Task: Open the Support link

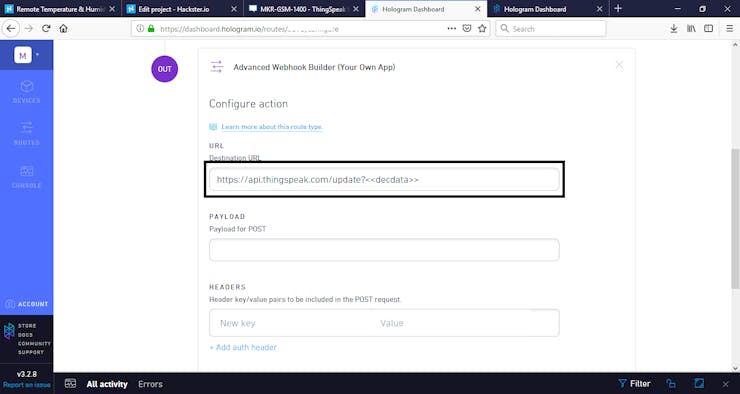Action: pos(31,352)
